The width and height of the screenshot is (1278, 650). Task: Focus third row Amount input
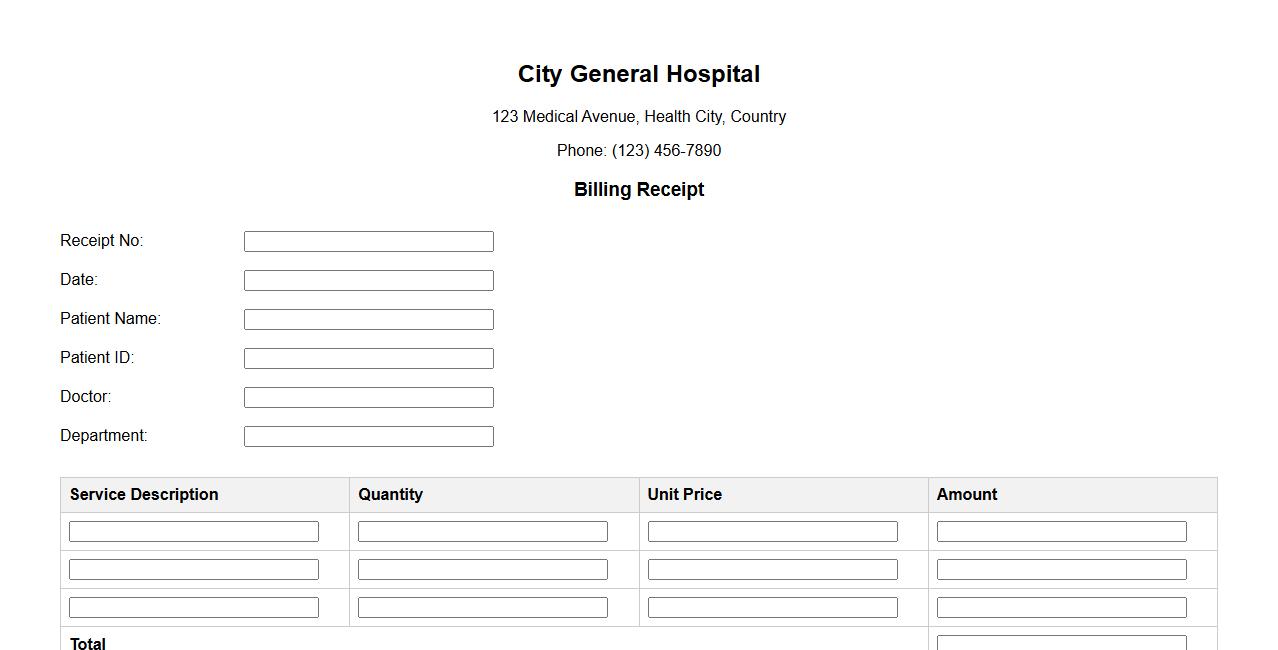click(1061, 608)
